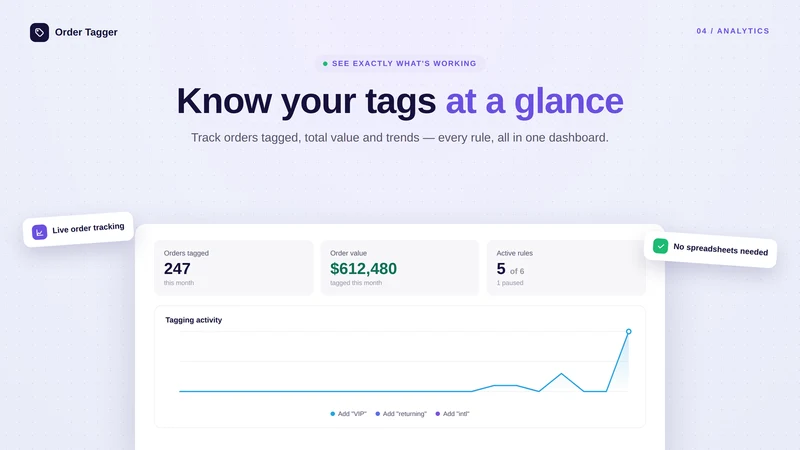Click the Add "VIP" legend label
The image size is (800, 450).
pyautogui.click(x=352, y=414)
